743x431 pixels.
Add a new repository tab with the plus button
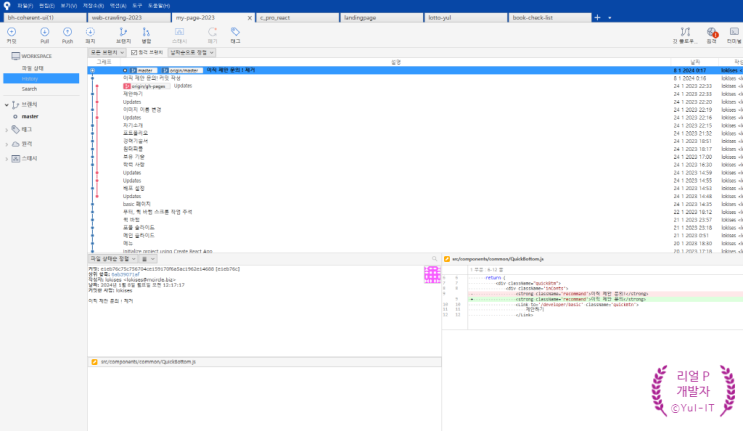click(598, 18)
